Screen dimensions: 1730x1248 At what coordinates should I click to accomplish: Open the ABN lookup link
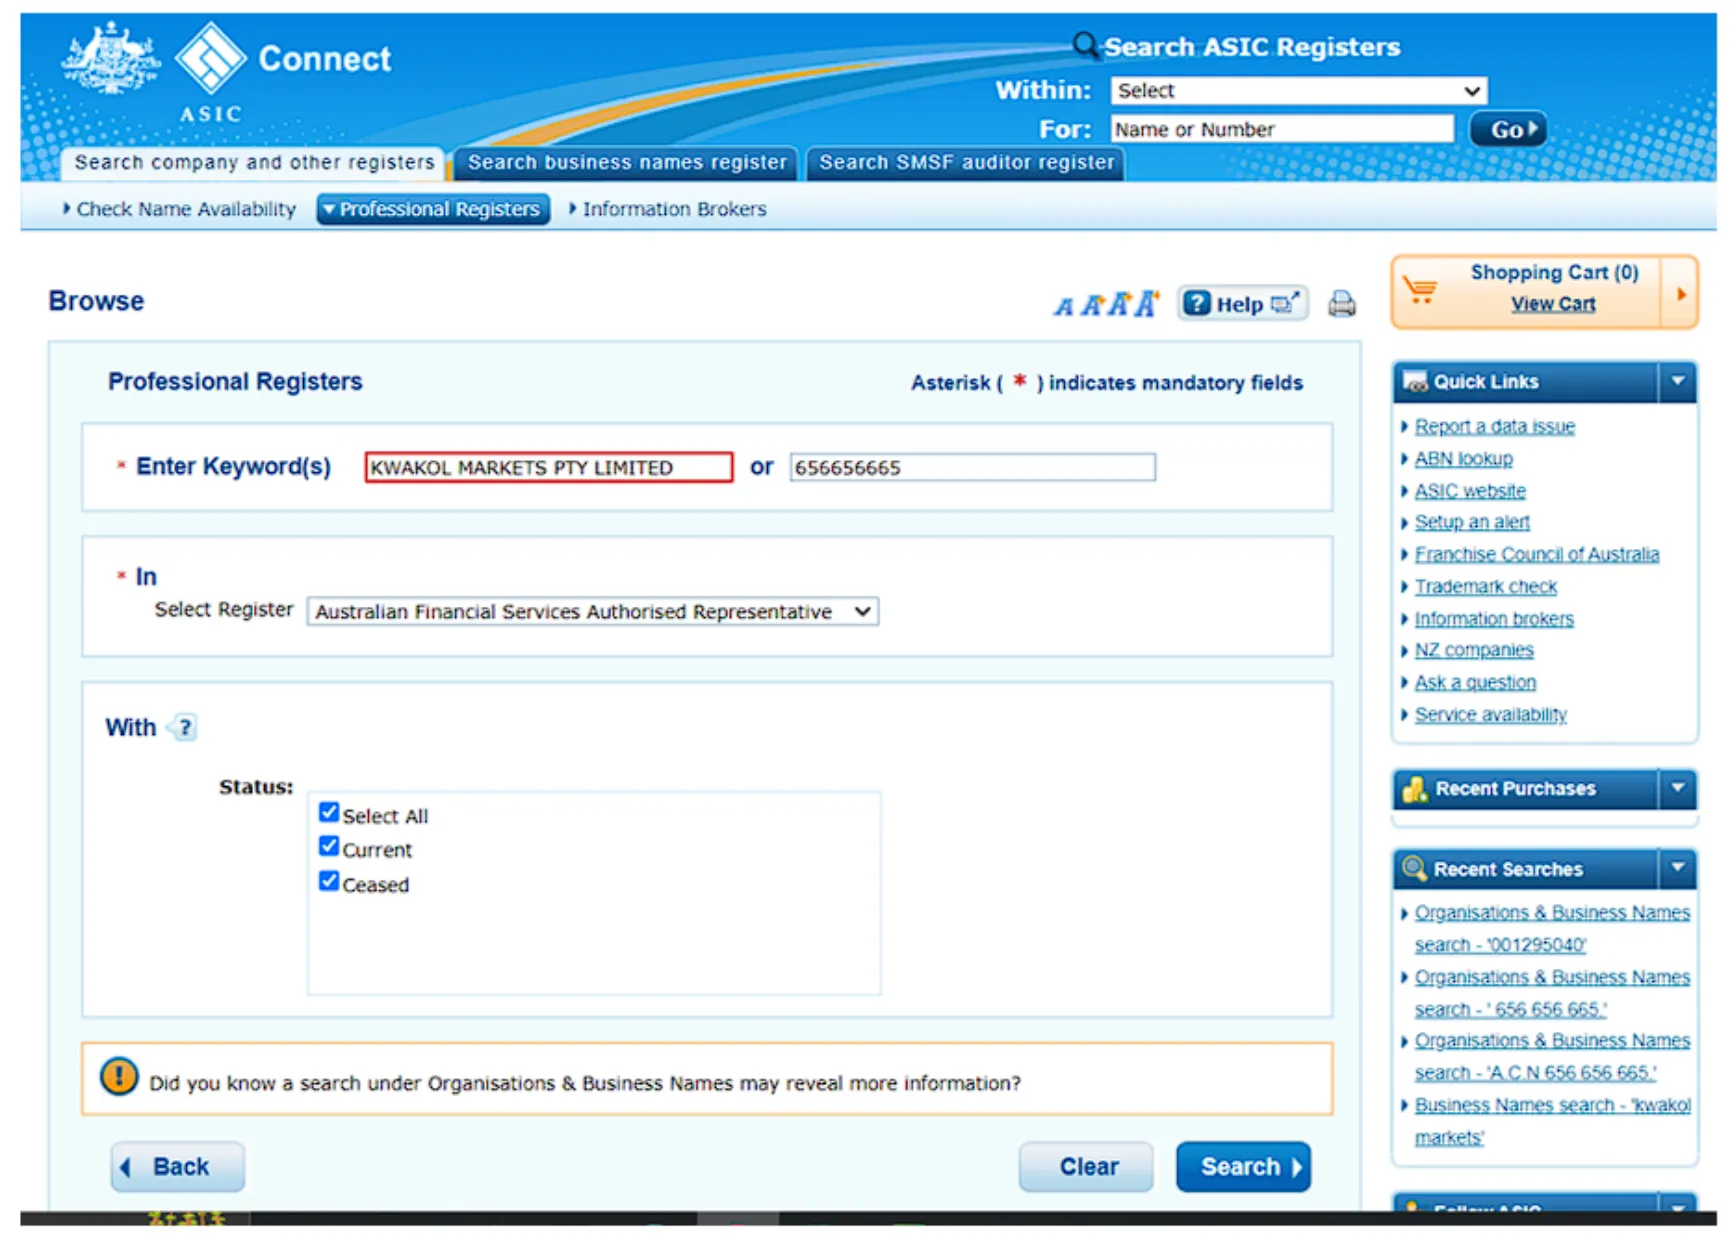[1463, 458]
